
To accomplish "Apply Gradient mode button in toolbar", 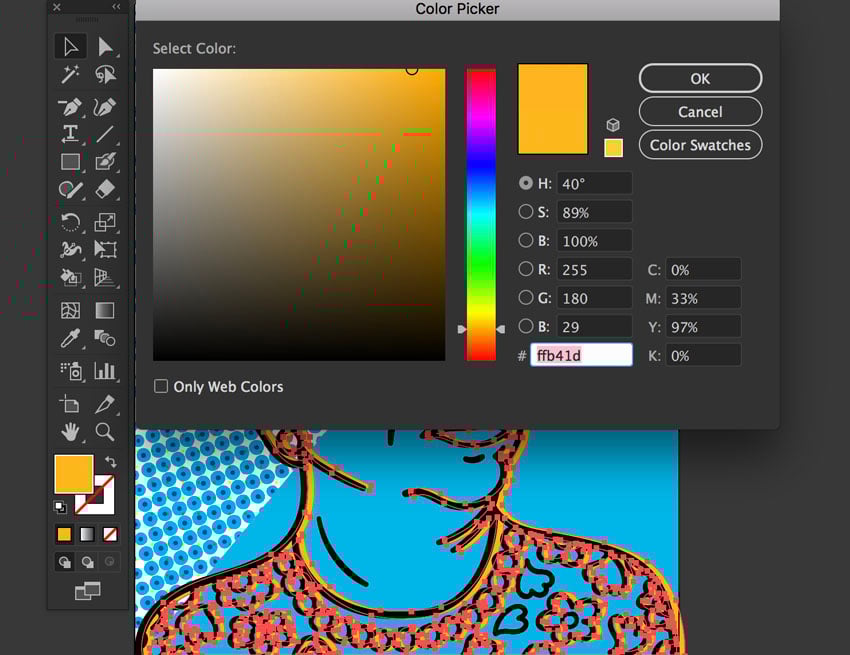I will pos(87,535).
